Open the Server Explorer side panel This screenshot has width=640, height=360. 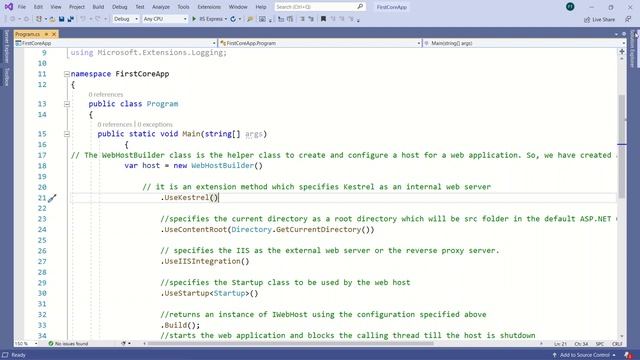tap(6, 46)
